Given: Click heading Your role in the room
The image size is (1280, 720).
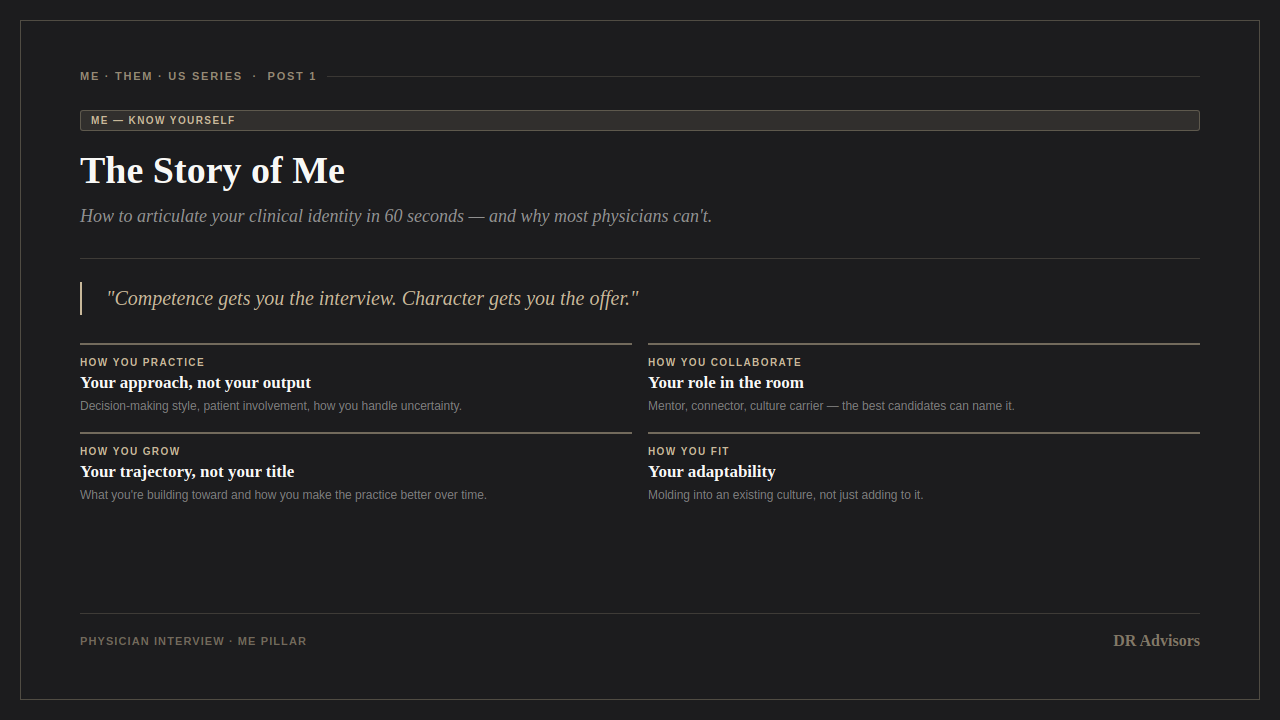Looking at the screenshot, I should tap(726, 383).
